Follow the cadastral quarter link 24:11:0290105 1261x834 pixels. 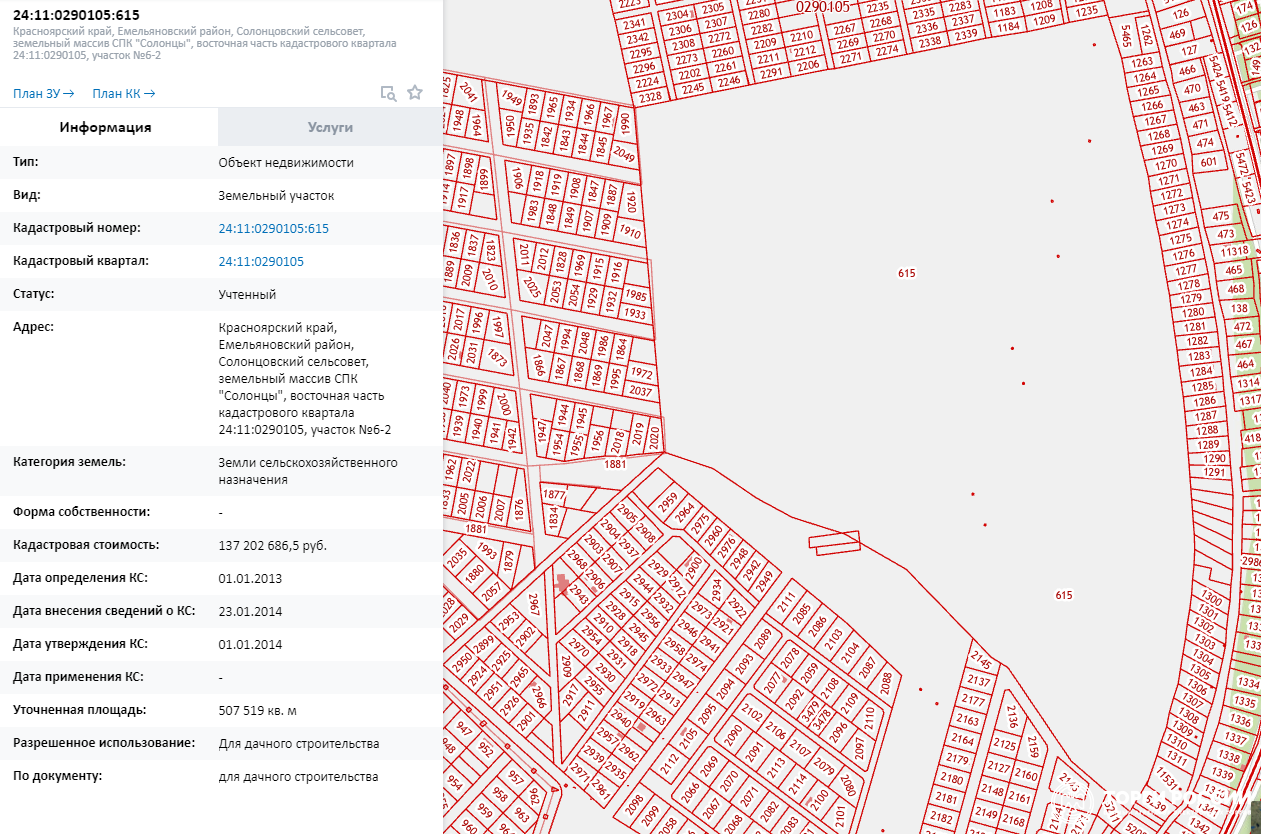tap(261, 261)
